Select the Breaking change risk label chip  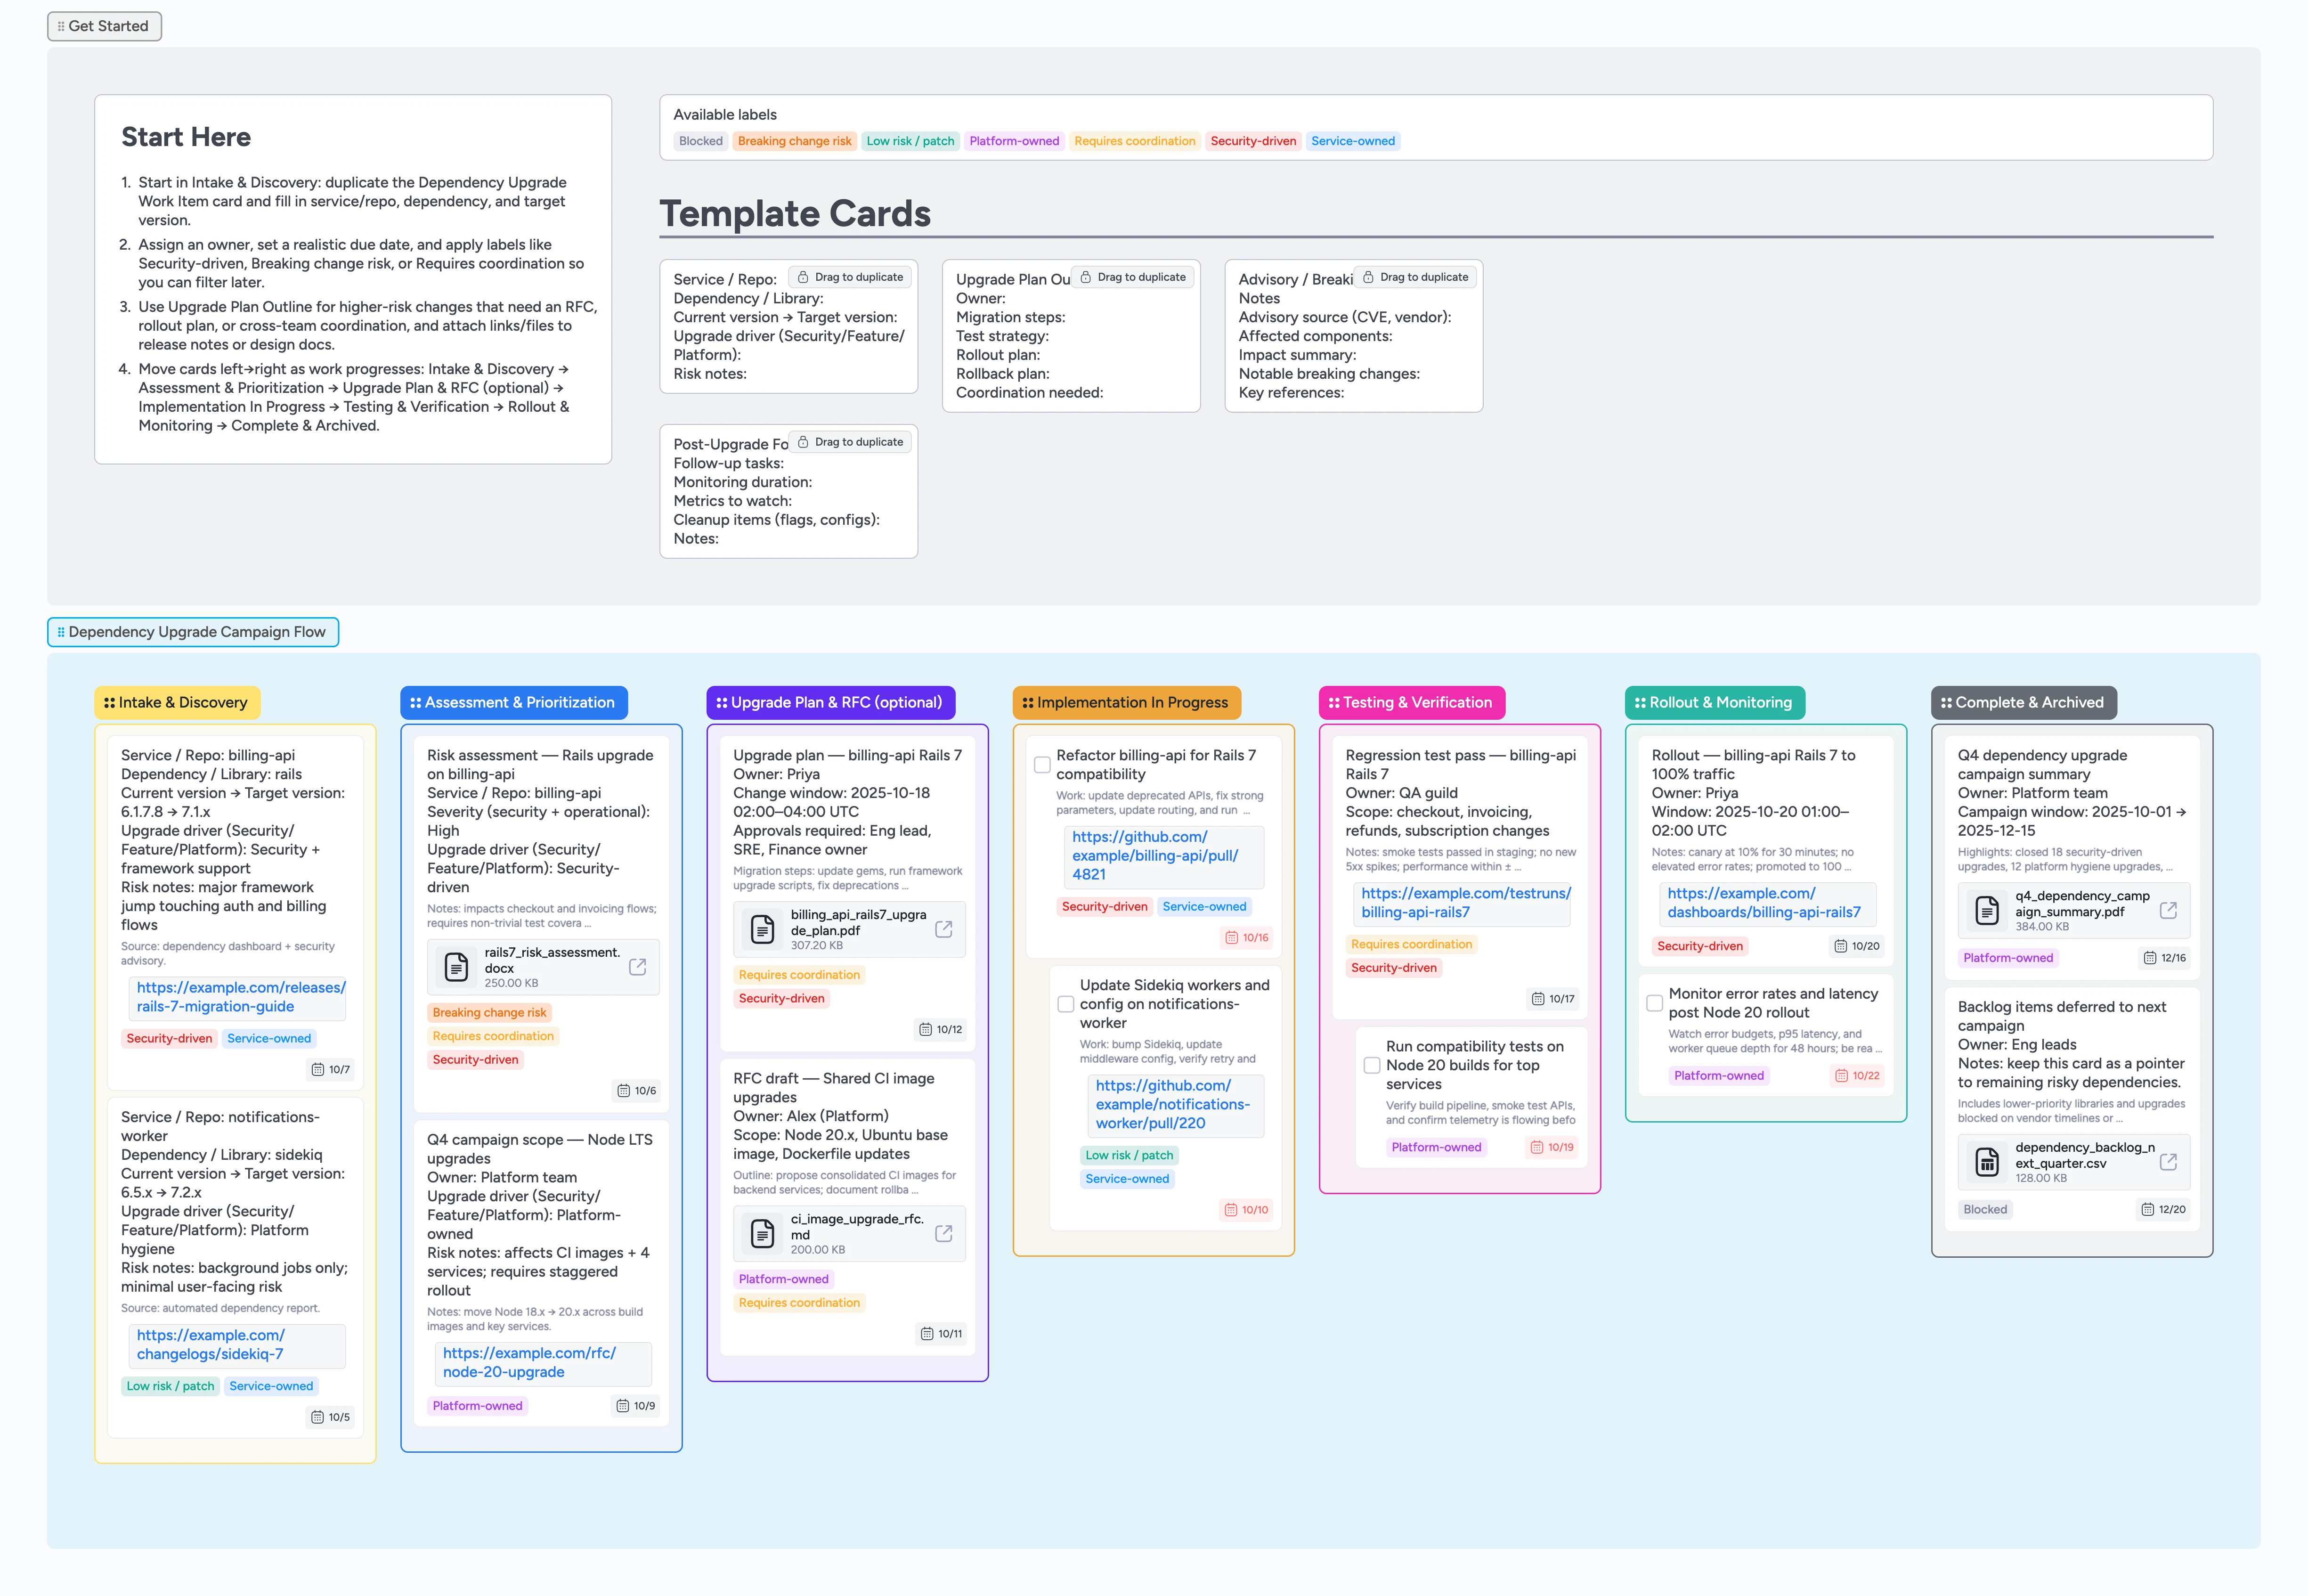coord(794,140)
